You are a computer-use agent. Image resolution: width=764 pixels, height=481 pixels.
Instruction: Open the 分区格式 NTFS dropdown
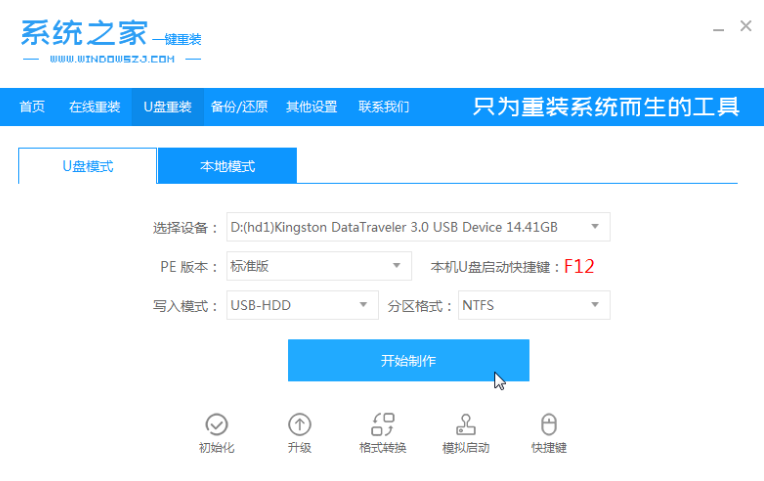[x=534, y=305]
